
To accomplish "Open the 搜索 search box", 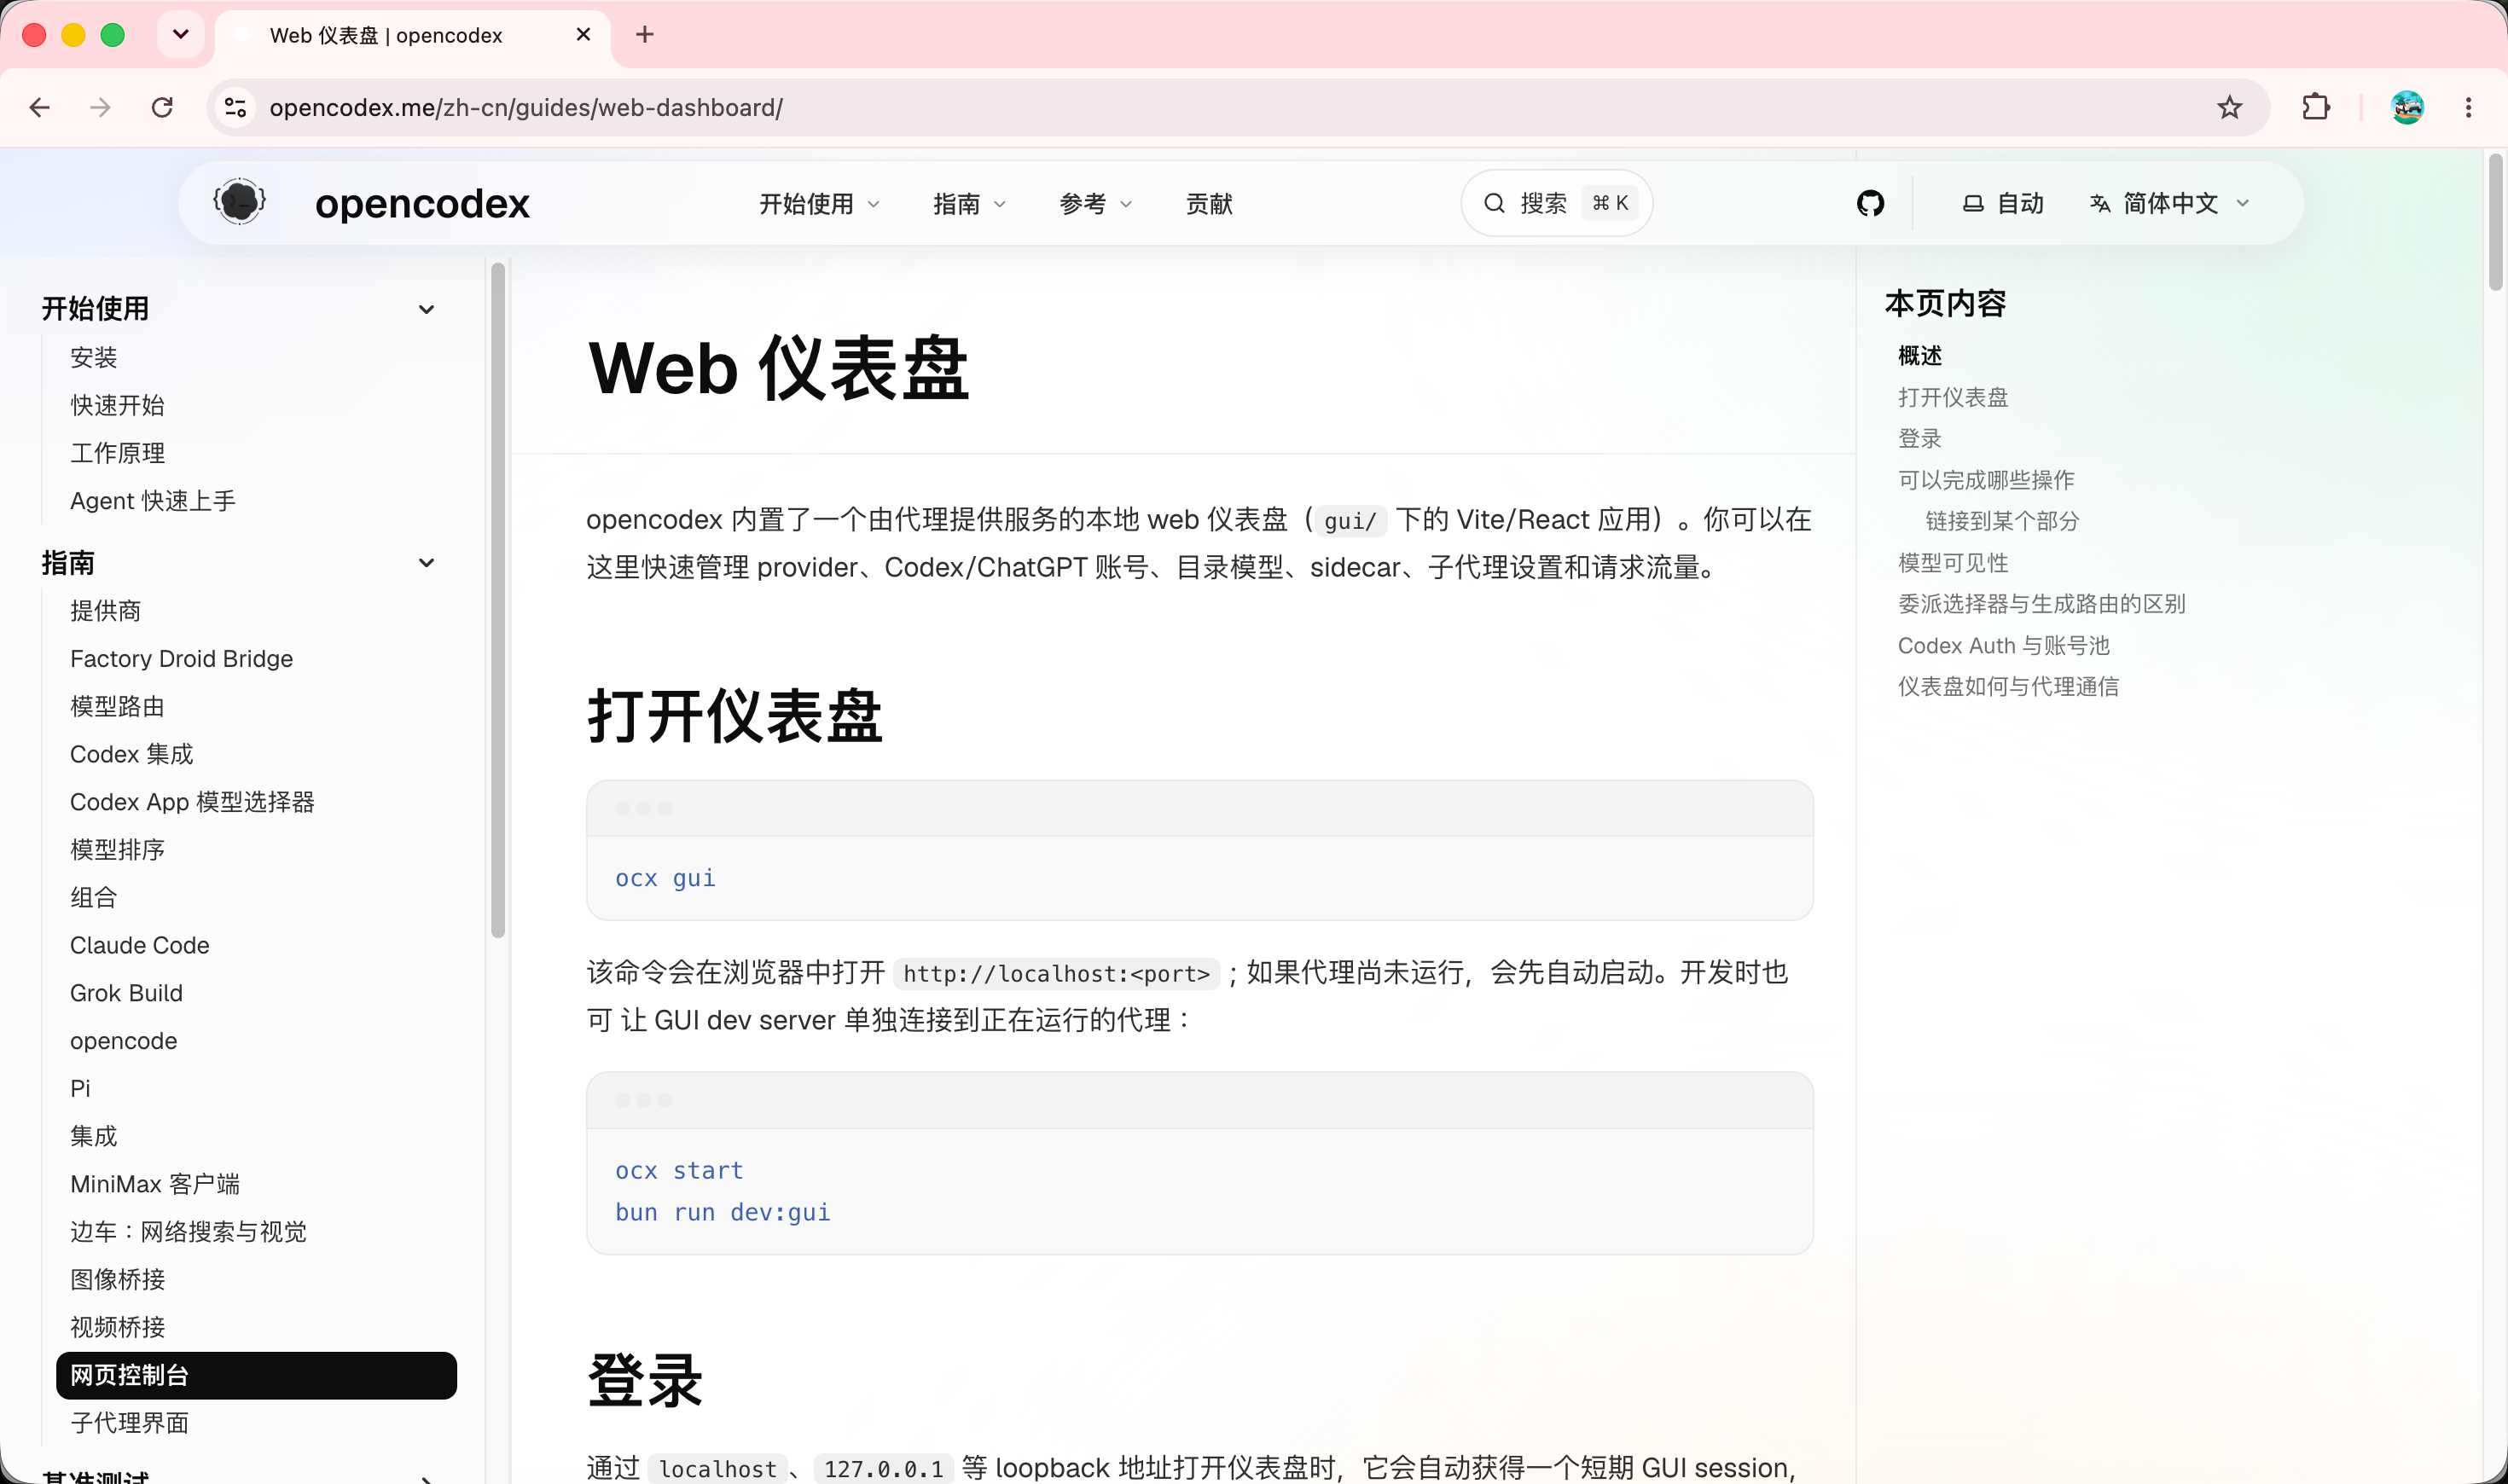I will point(1557,203).
